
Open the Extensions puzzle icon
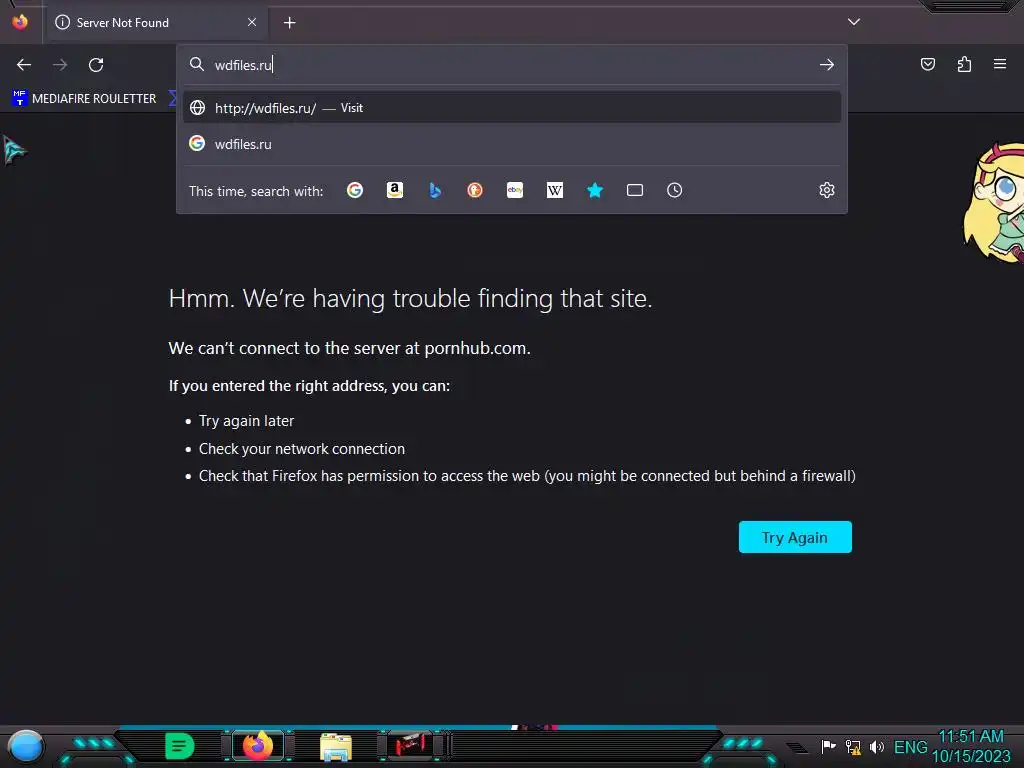click(x=964, y=64)
